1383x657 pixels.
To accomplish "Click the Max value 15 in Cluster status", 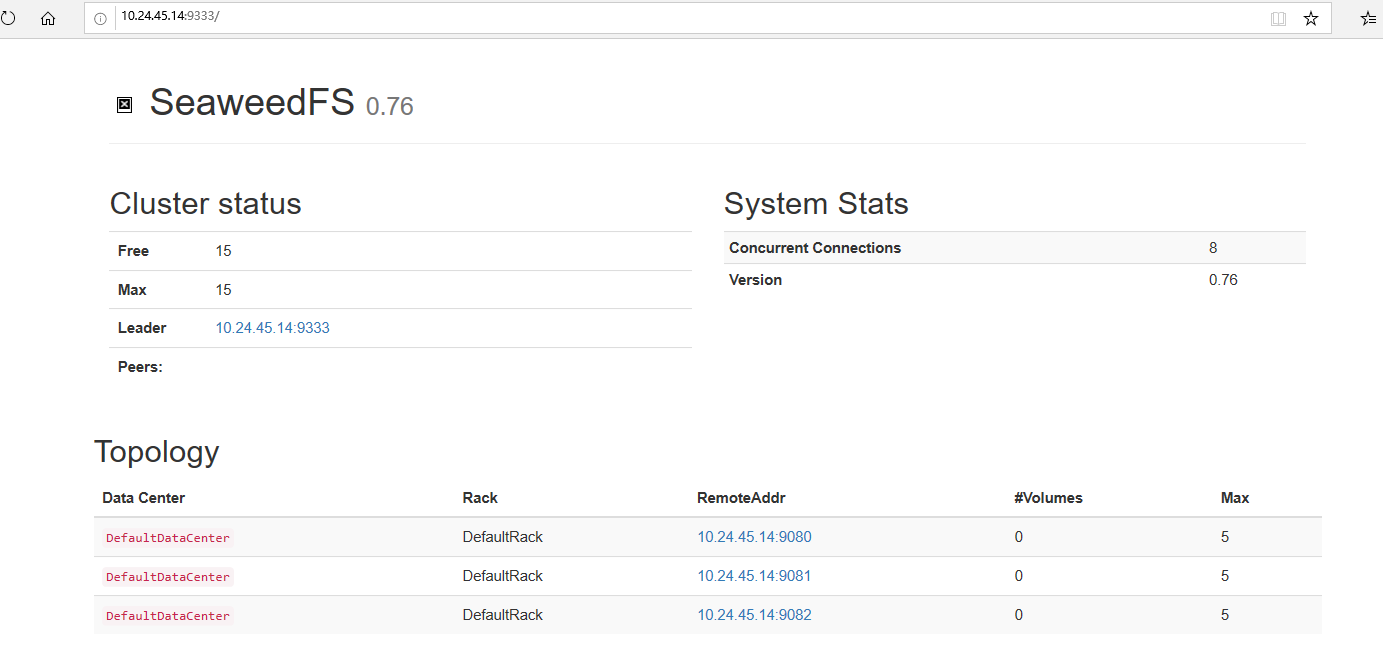I will tap(223, 290).
